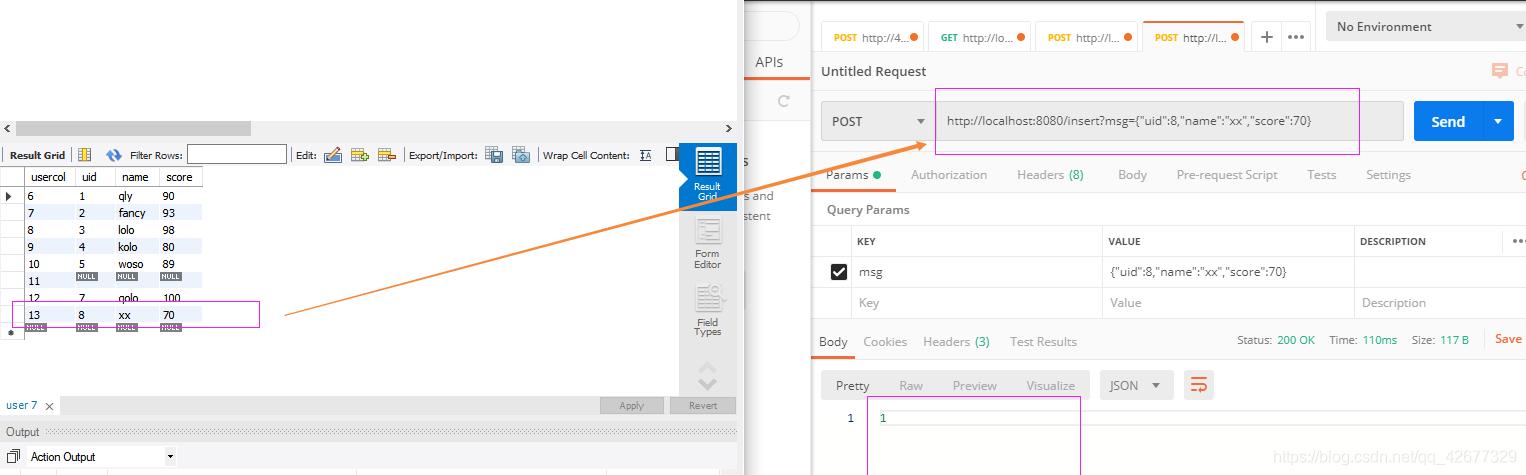The height and width of the screenshot is (475, 1526).
Task: Click the Postman sidebar refresh icon
Action: pos(784,101)
